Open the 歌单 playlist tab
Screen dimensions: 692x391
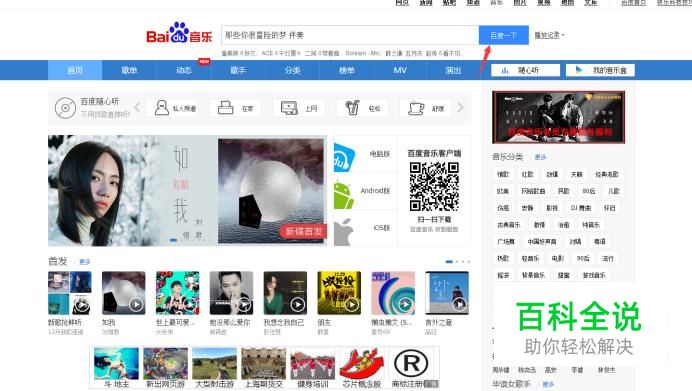click(x=129, y=70)
